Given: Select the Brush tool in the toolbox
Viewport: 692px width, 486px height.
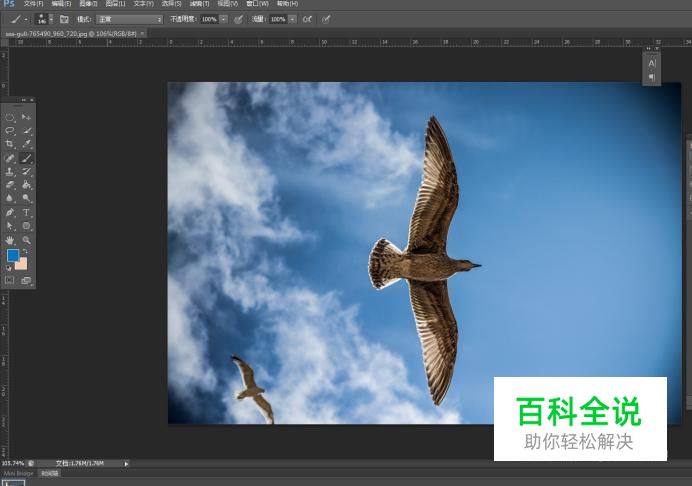Looking at the screenshot, I should pyautogui.click(x=26, y=158).
